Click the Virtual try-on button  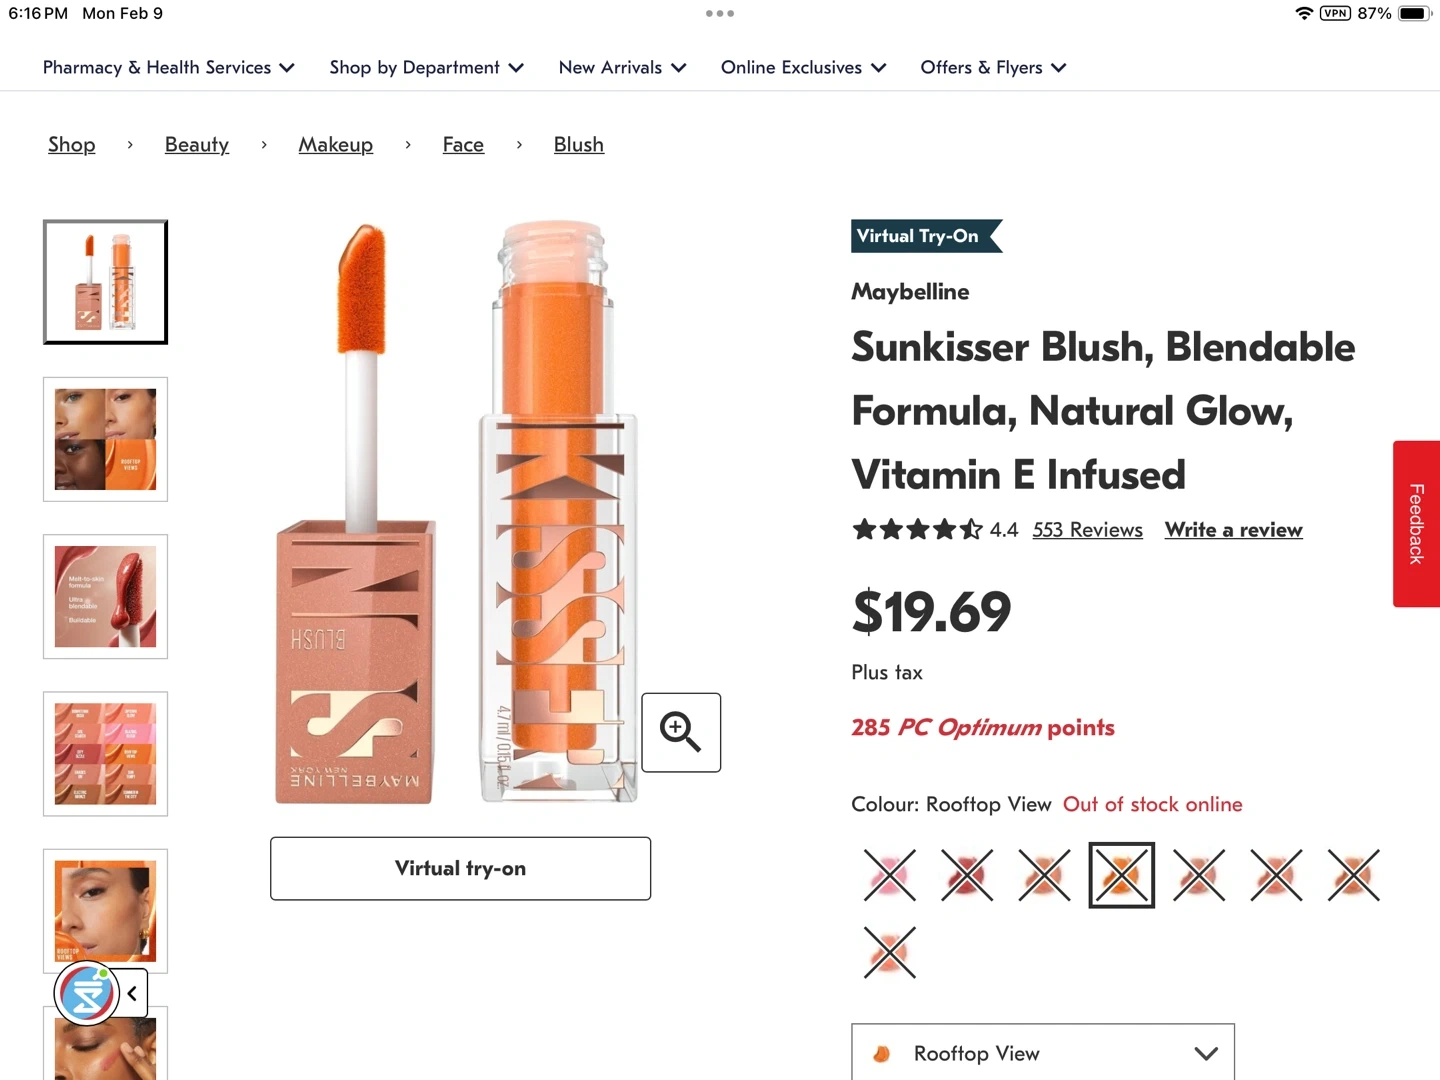[x=460, y=868]
